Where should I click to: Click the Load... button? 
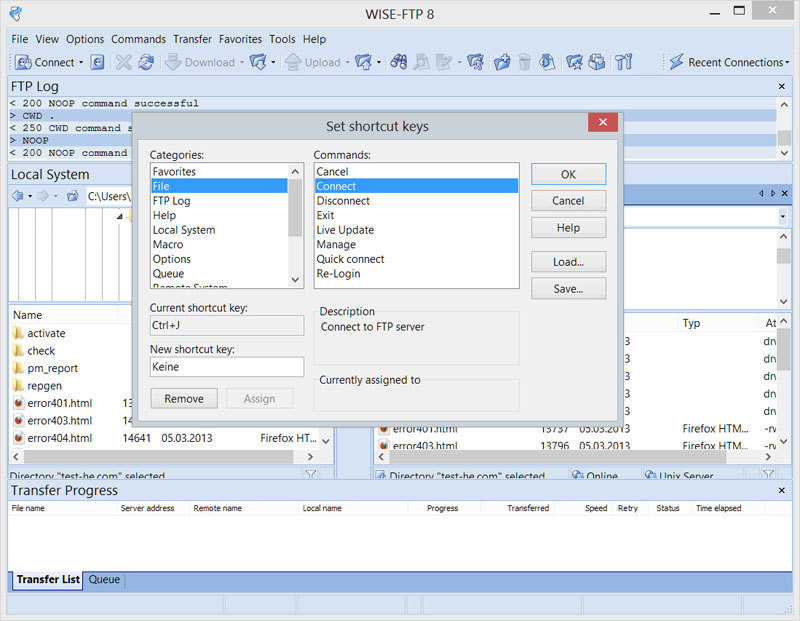(568, 262)
